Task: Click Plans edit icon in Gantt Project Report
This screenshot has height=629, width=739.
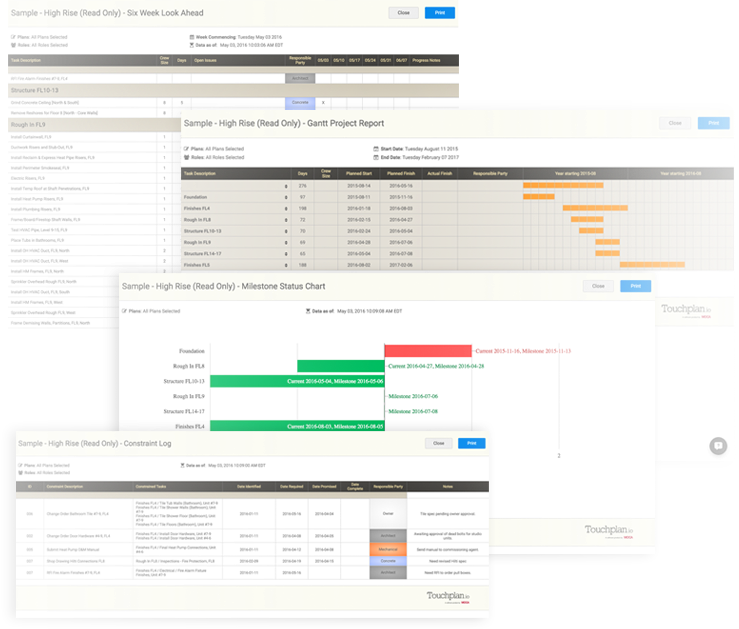Action: click(187, 149)
